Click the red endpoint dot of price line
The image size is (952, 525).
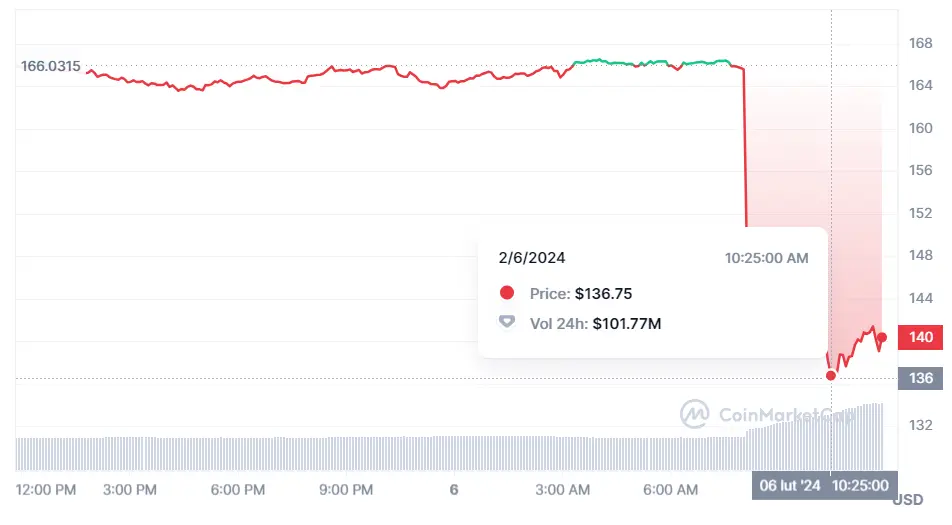click(881, 337)
